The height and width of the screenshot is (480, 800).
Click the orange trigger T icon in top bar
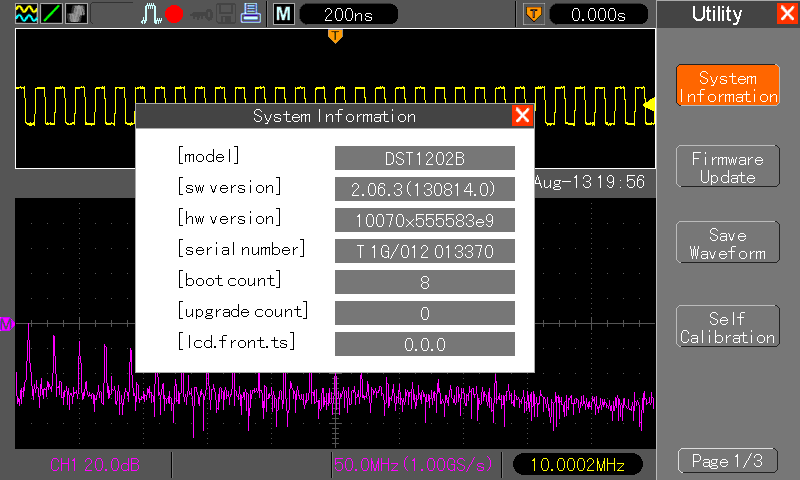[534, 14]
